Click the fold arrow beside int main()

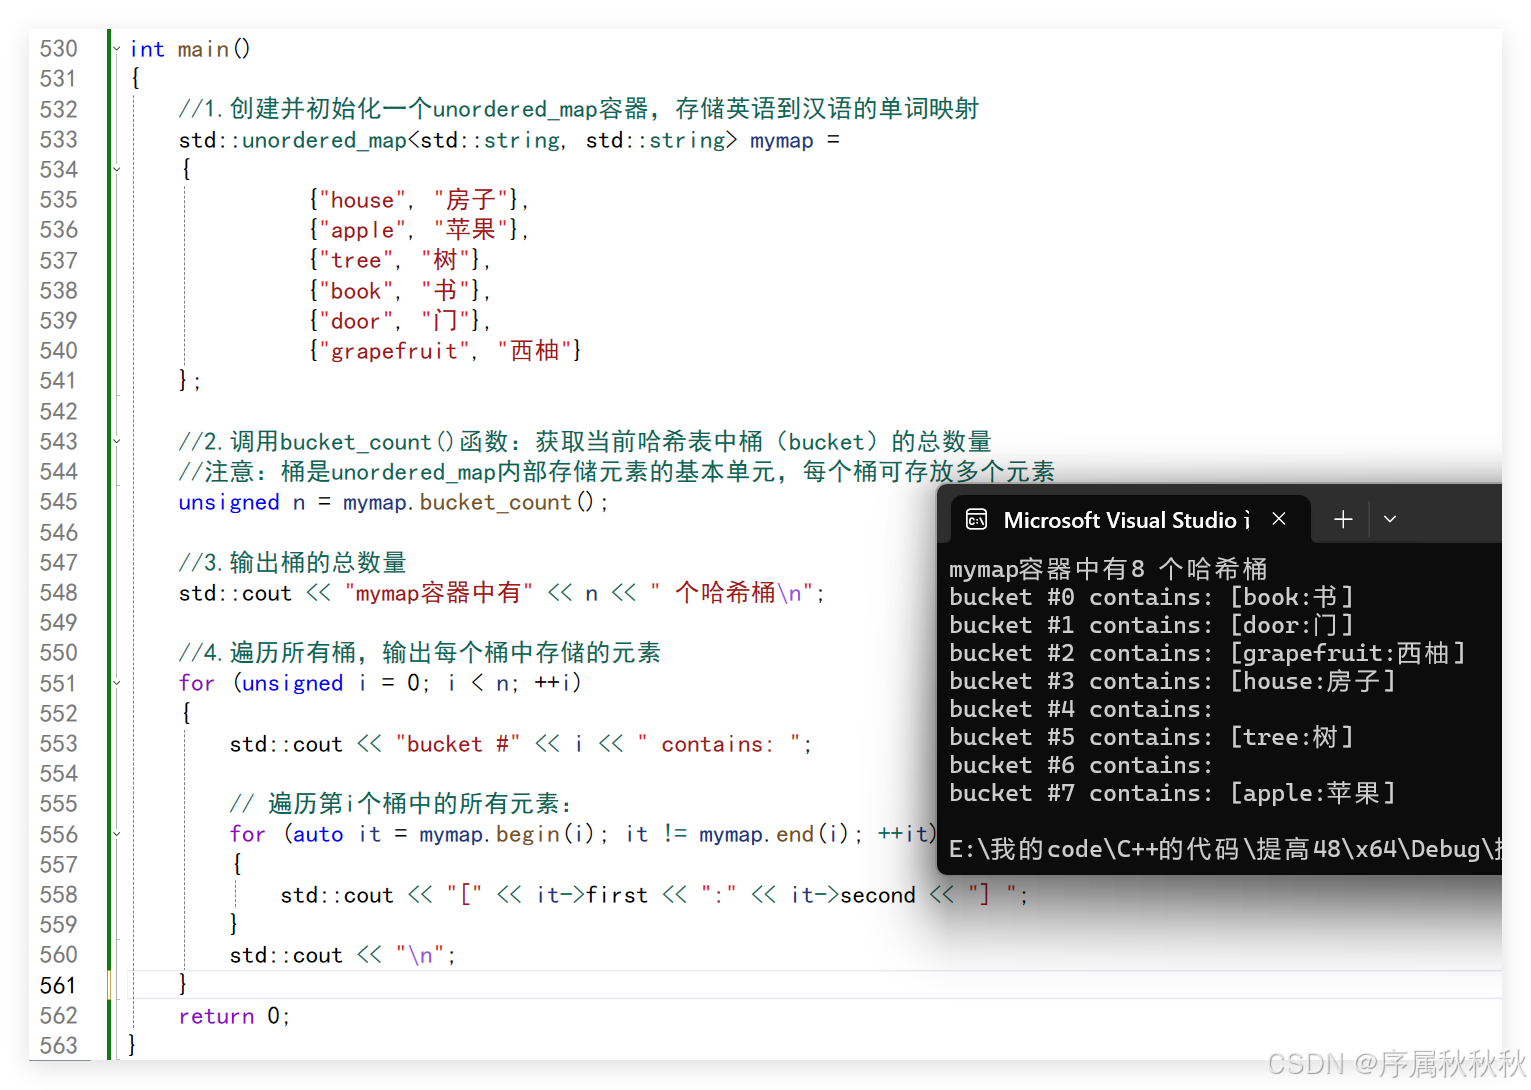tap(116, 48)
